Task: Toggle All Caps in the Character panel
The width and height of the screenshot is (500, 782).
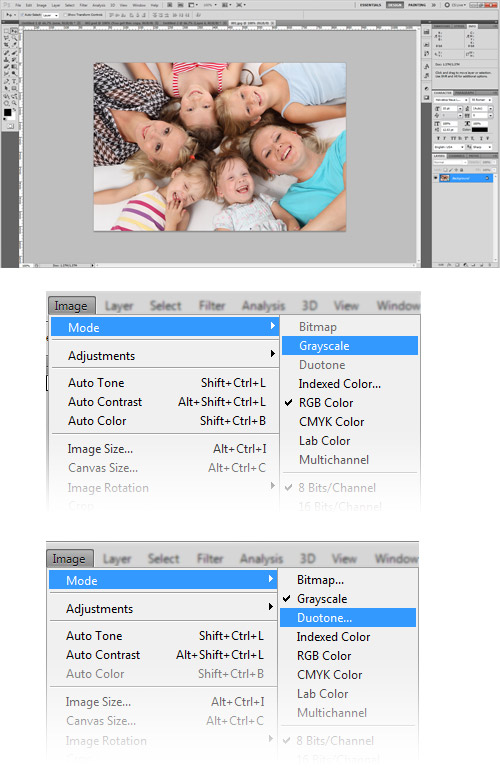Action: [x=454, y=138]
